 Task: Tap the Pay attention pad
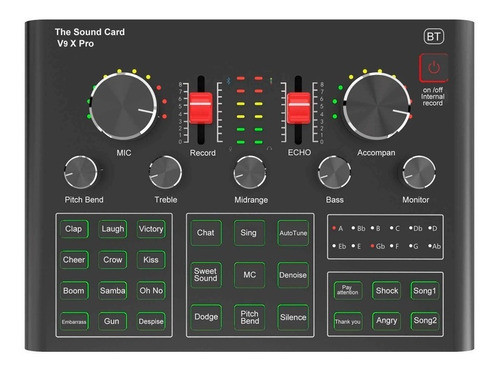click(348, 290)
